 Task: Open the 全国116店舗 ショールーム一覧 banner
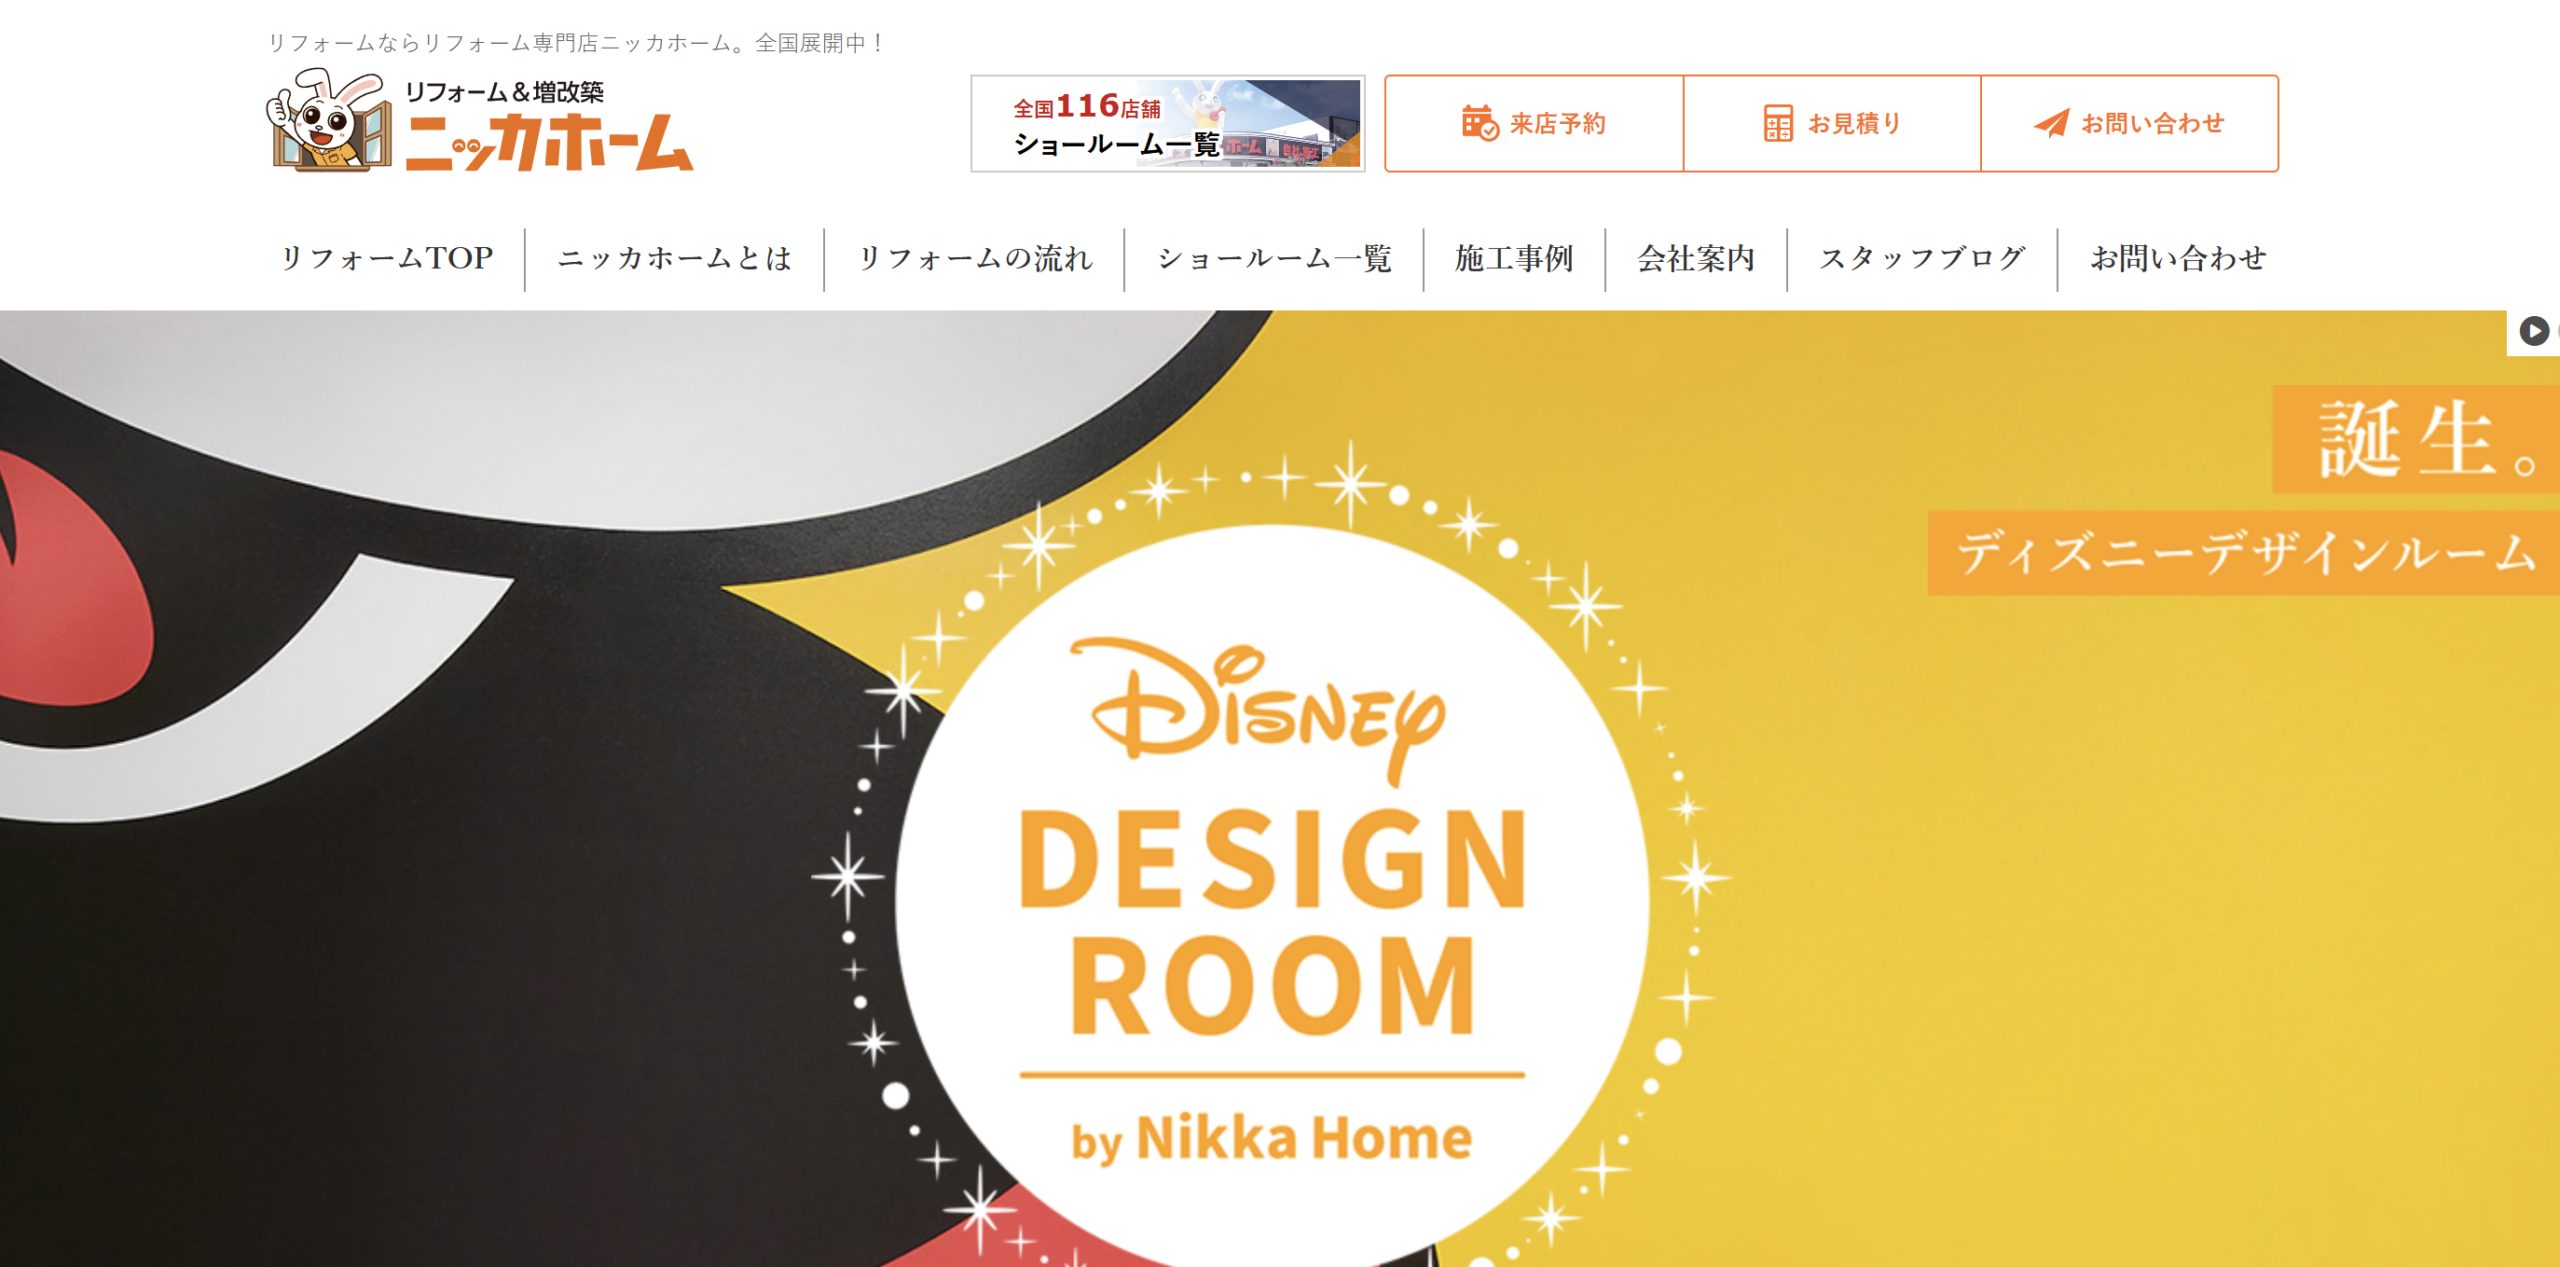click(x=1167, y=123)
